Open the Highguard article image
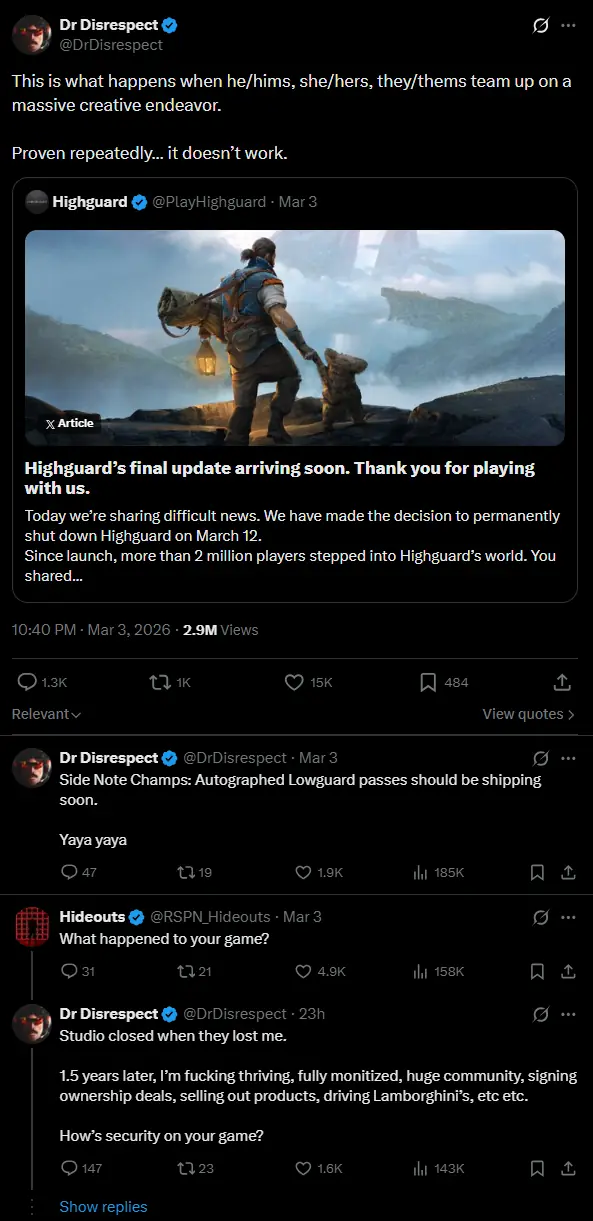The width and height of the screenshot is (593, 1221). pos(295,338)
